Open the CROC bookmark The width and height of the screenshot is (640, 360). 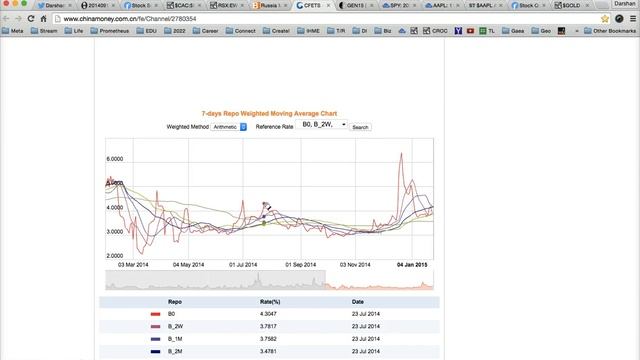point(435,31)
